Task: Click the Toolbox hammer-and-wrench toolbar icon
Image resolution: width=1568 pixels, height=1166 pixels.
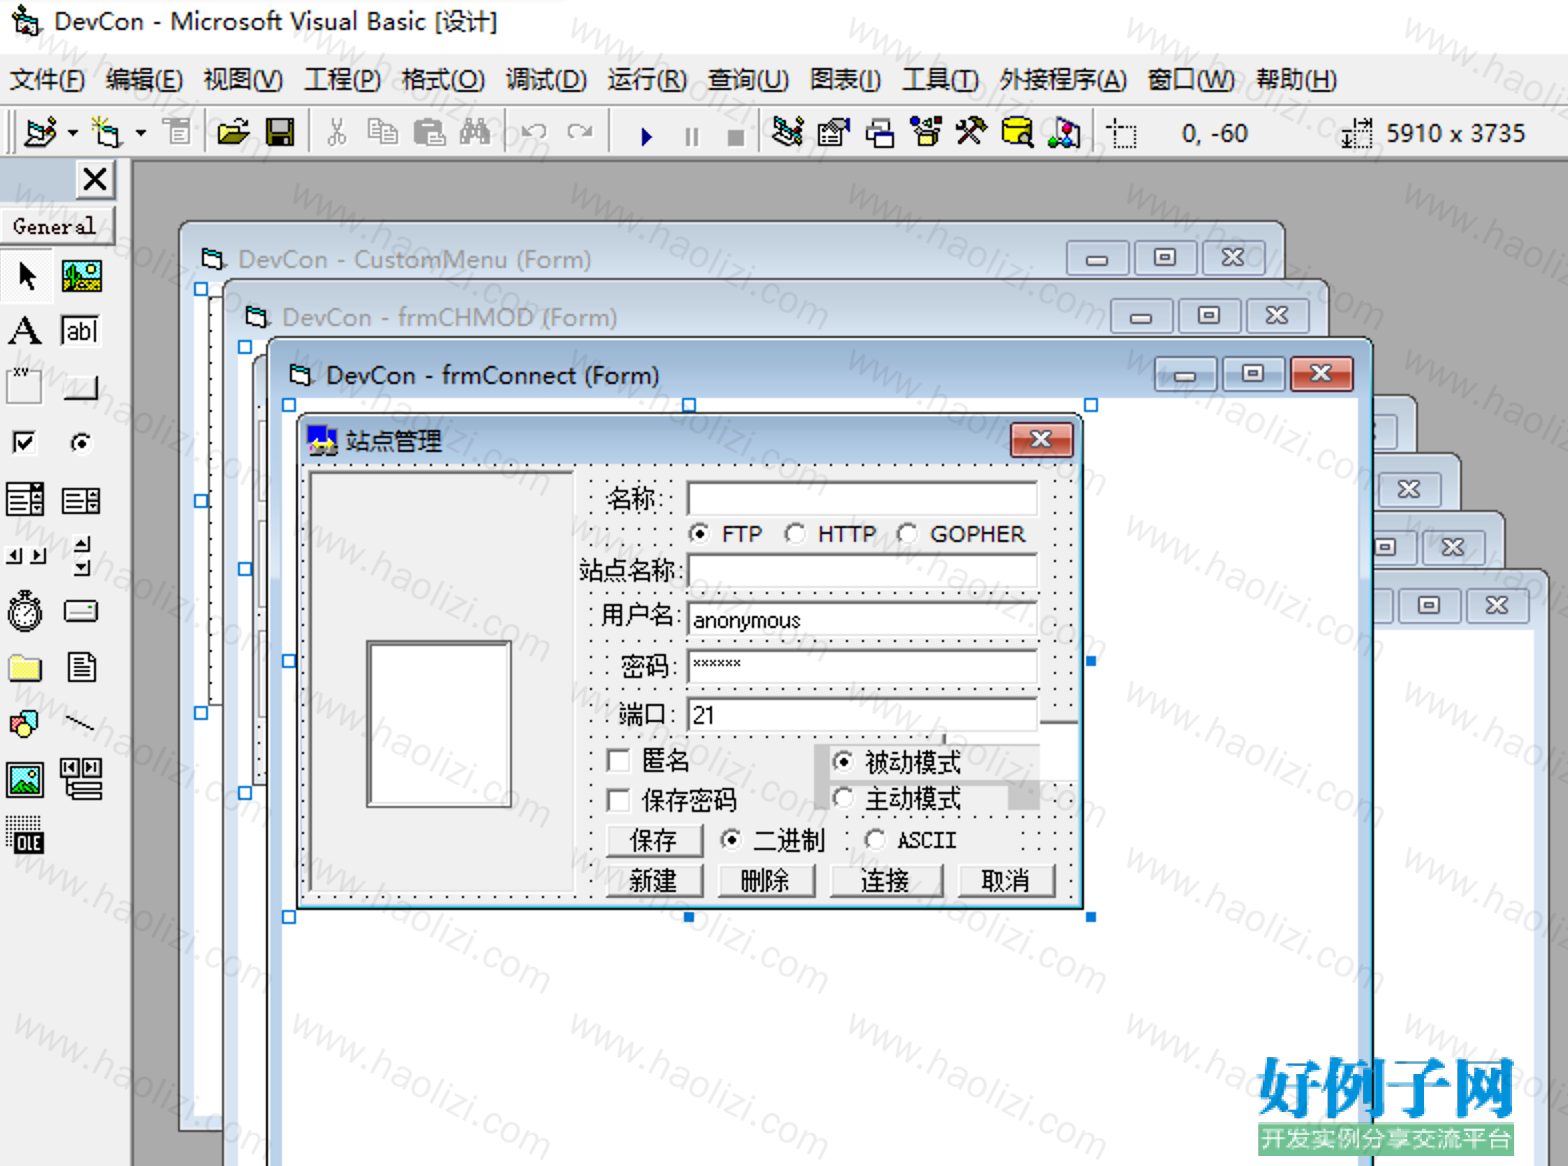Action: coord(970,132)
